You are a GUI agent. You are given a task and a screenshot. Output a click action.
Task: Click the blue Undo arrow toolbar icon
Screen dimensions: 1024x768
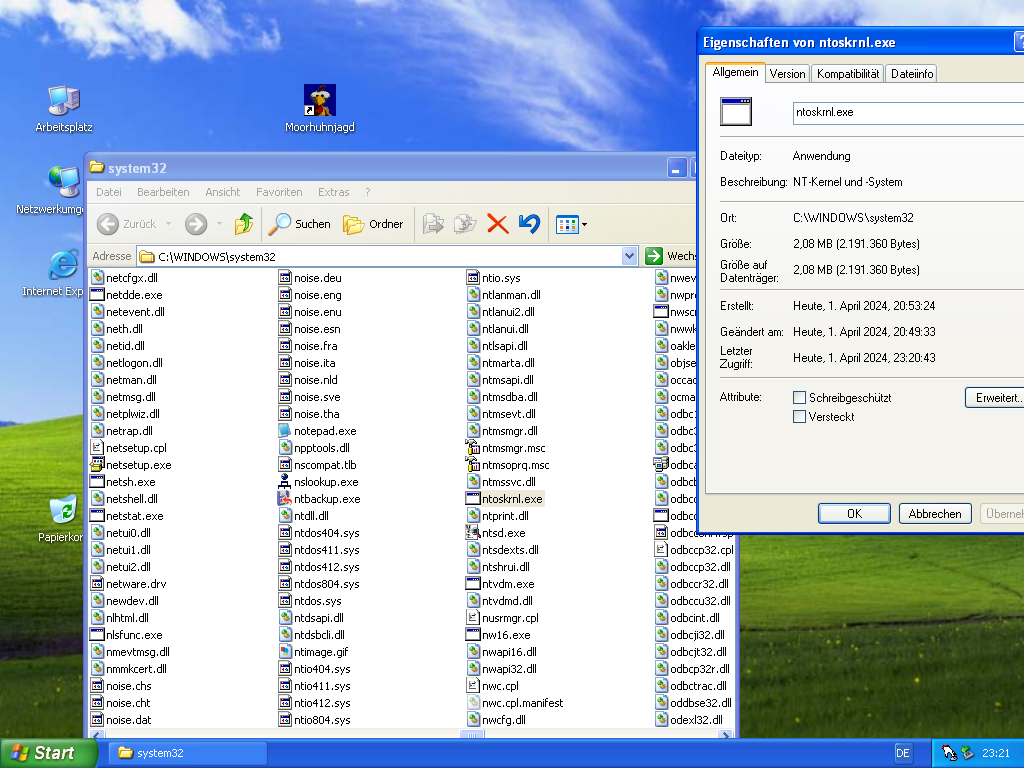pos(529,224)
